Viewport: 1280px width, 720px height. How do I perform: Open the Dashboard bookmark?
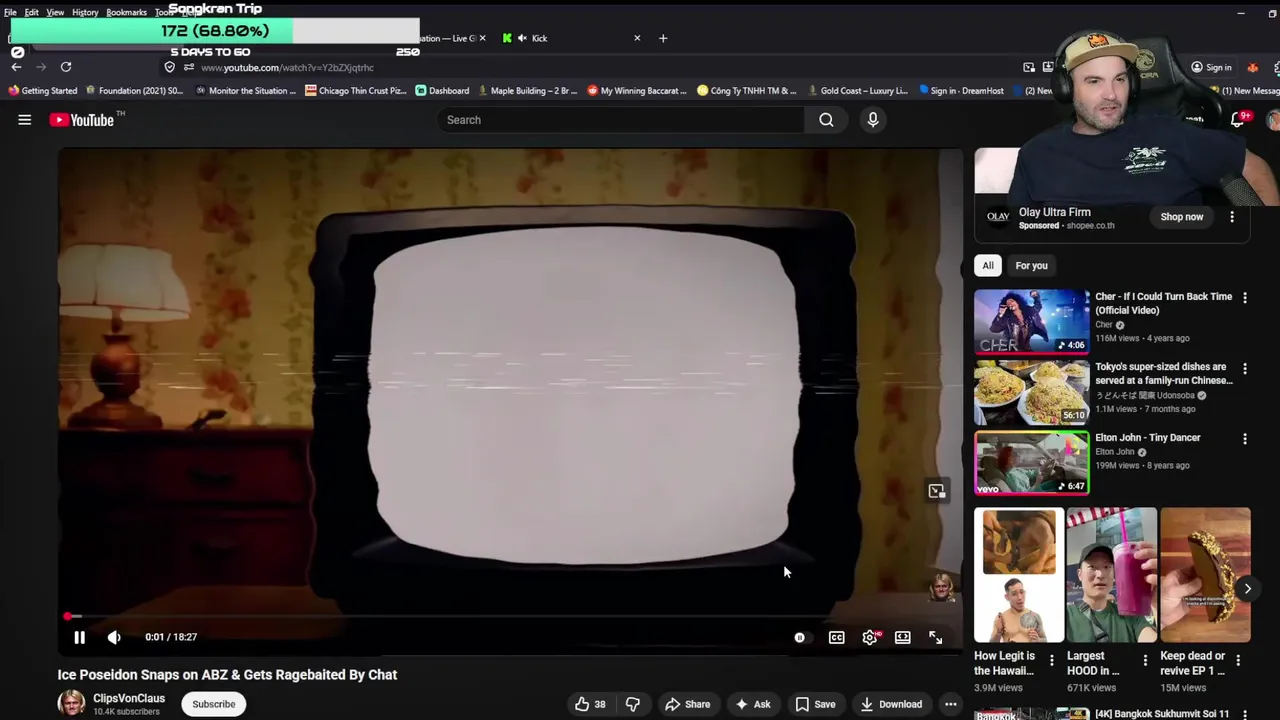point(442,91)
